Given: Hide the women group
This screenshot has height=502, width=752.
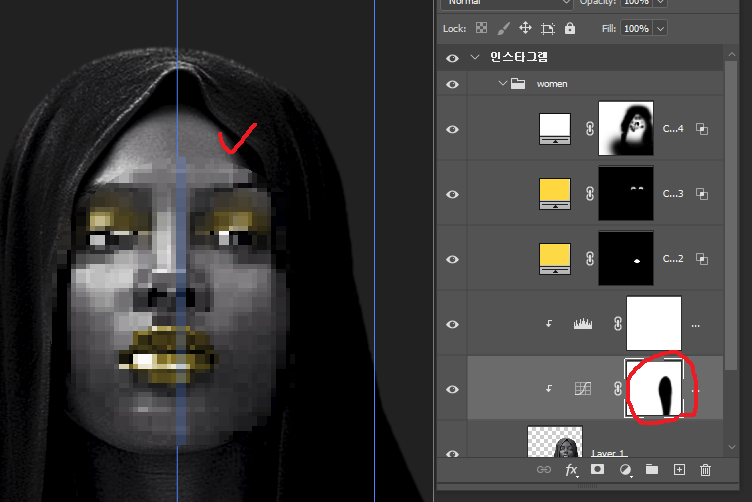Looking at the screenshot, I should pyautogui.click(x=452, y=84).
